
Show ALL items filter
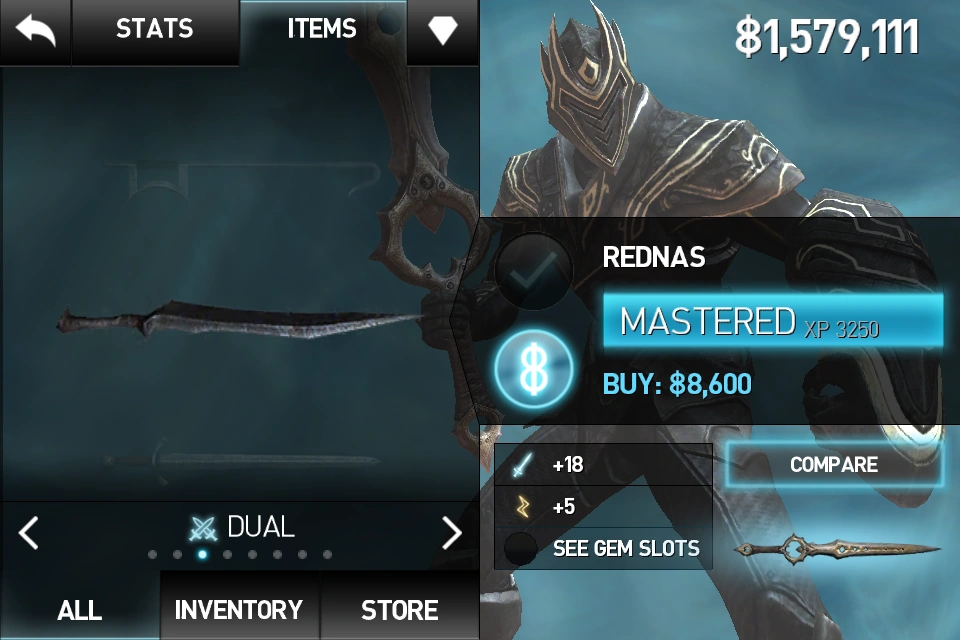click(x=80, y=609)
